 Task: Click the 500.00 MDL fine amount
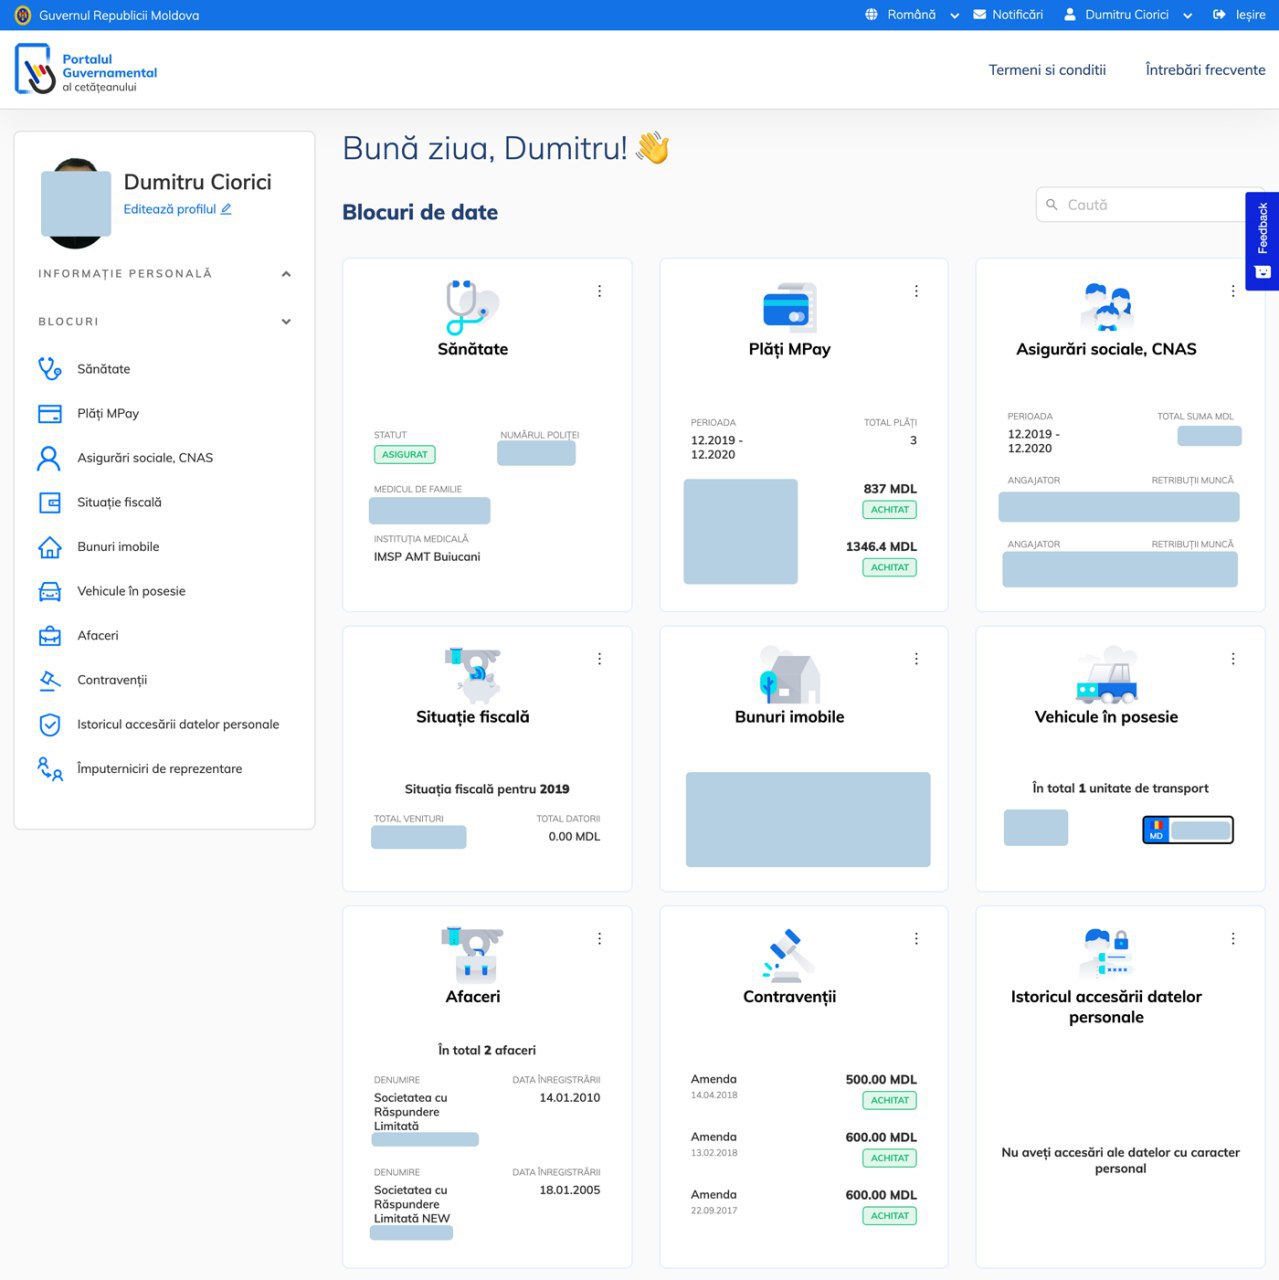click(881, 1080)
